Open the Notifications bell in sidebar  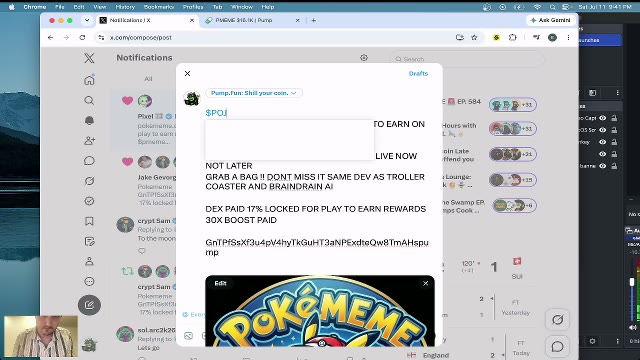89,120
